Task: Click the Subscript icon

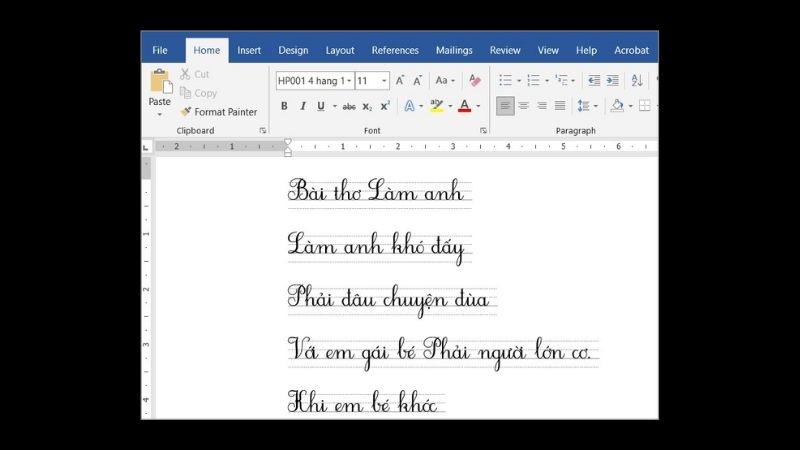Action: (x=367, y=106)
